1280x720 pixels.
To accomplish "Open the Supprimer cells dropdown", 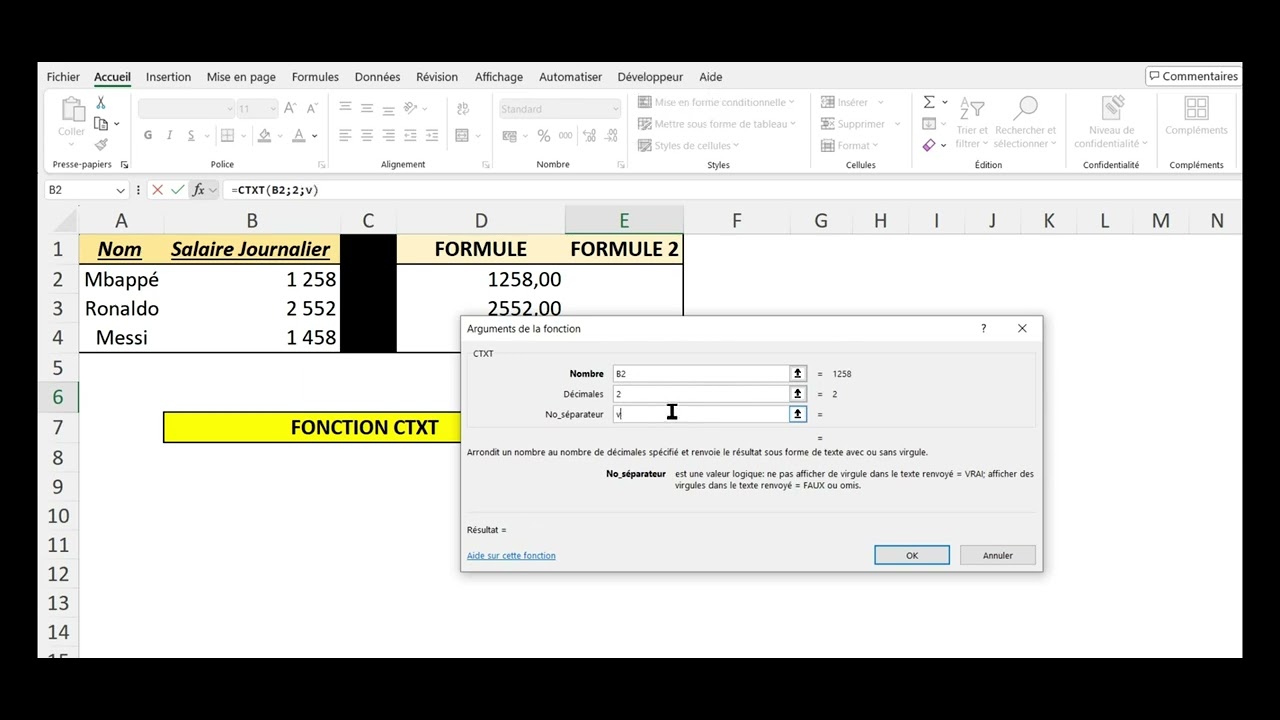I will 860,124.
